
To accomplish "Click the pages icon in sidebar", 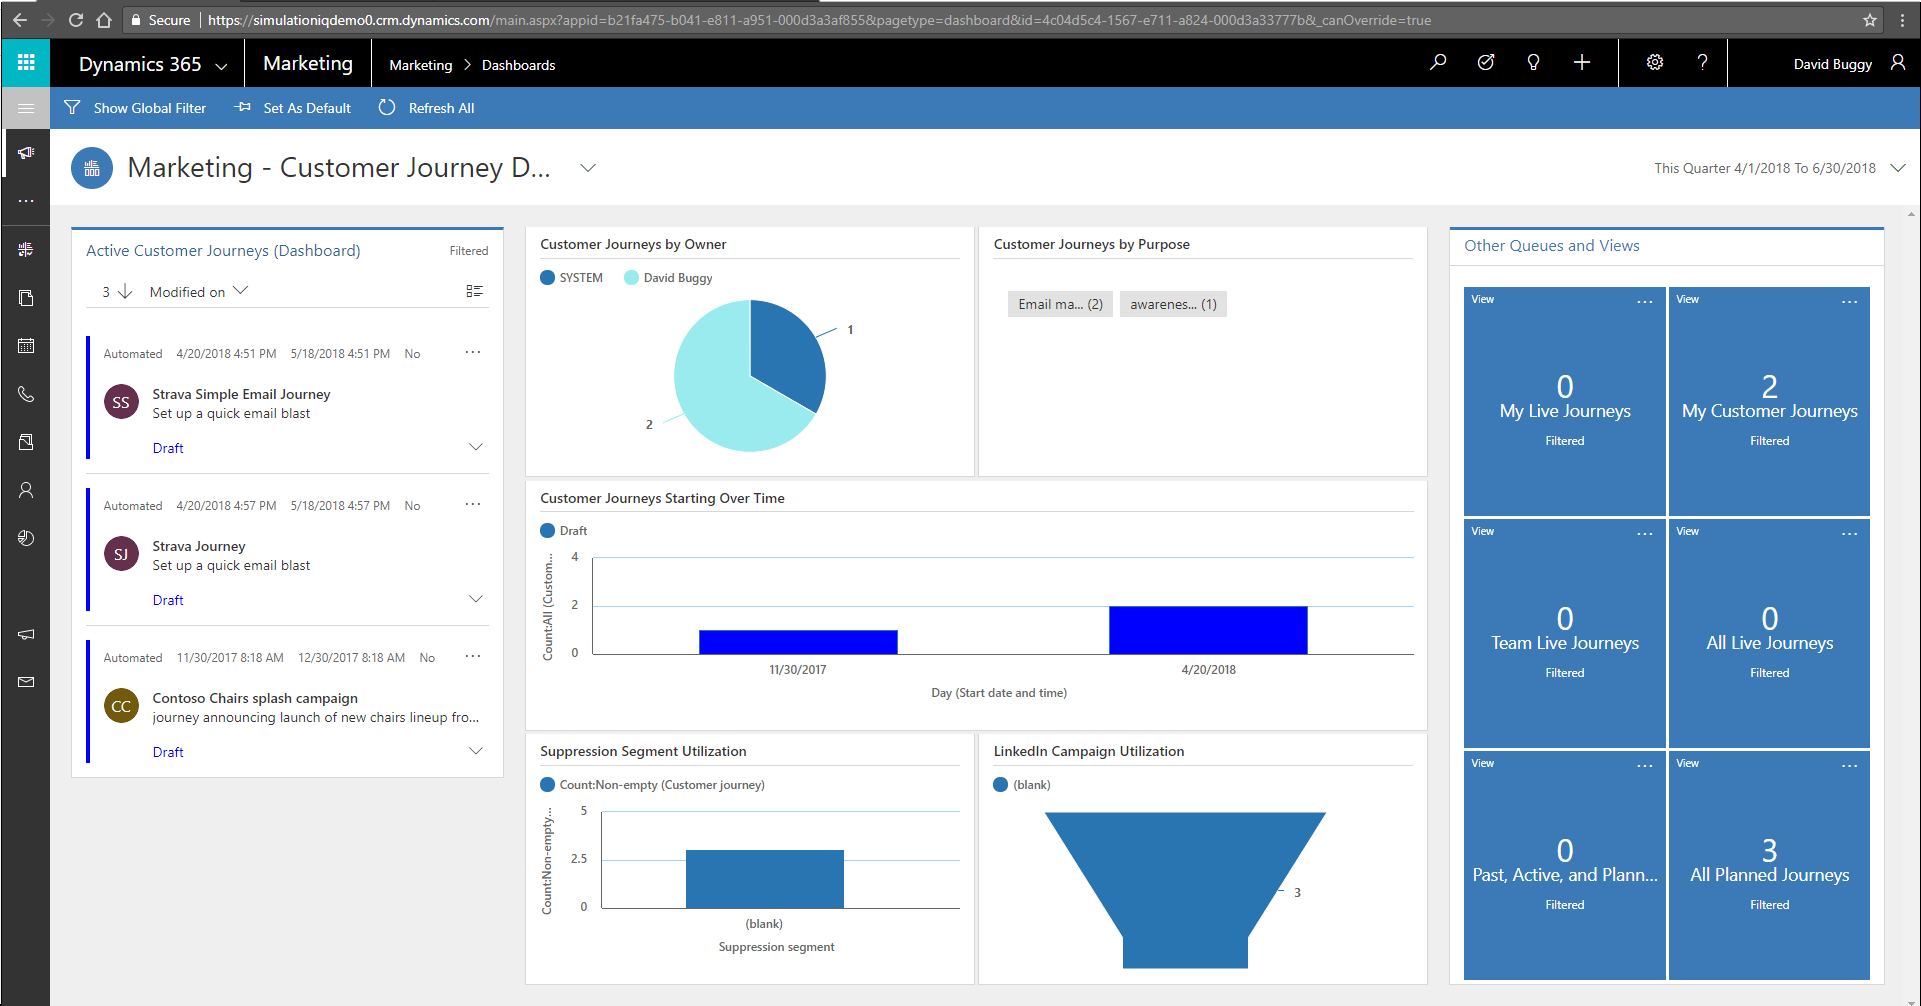I will (x=26, y=297).
